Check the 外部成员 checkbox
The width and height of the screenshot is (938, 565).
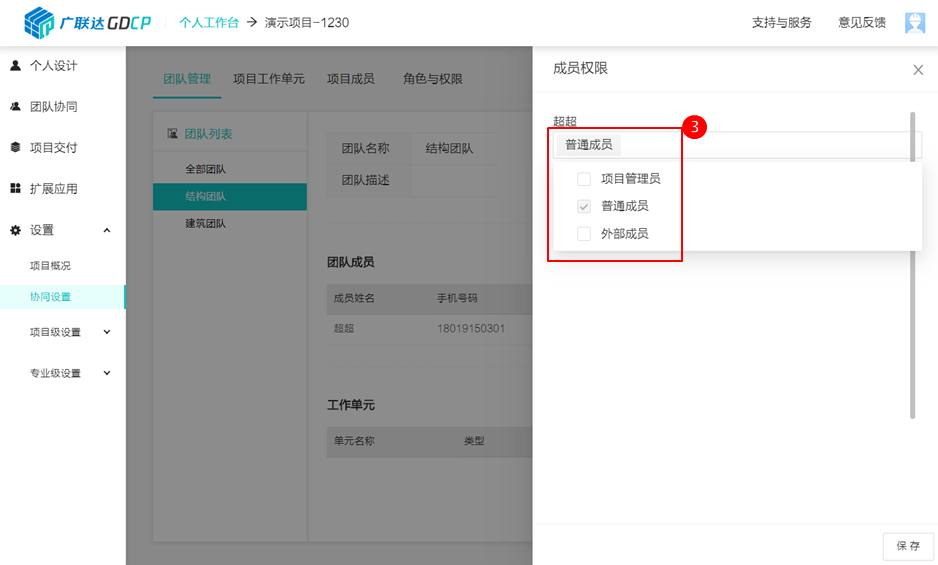click(584, 233)
